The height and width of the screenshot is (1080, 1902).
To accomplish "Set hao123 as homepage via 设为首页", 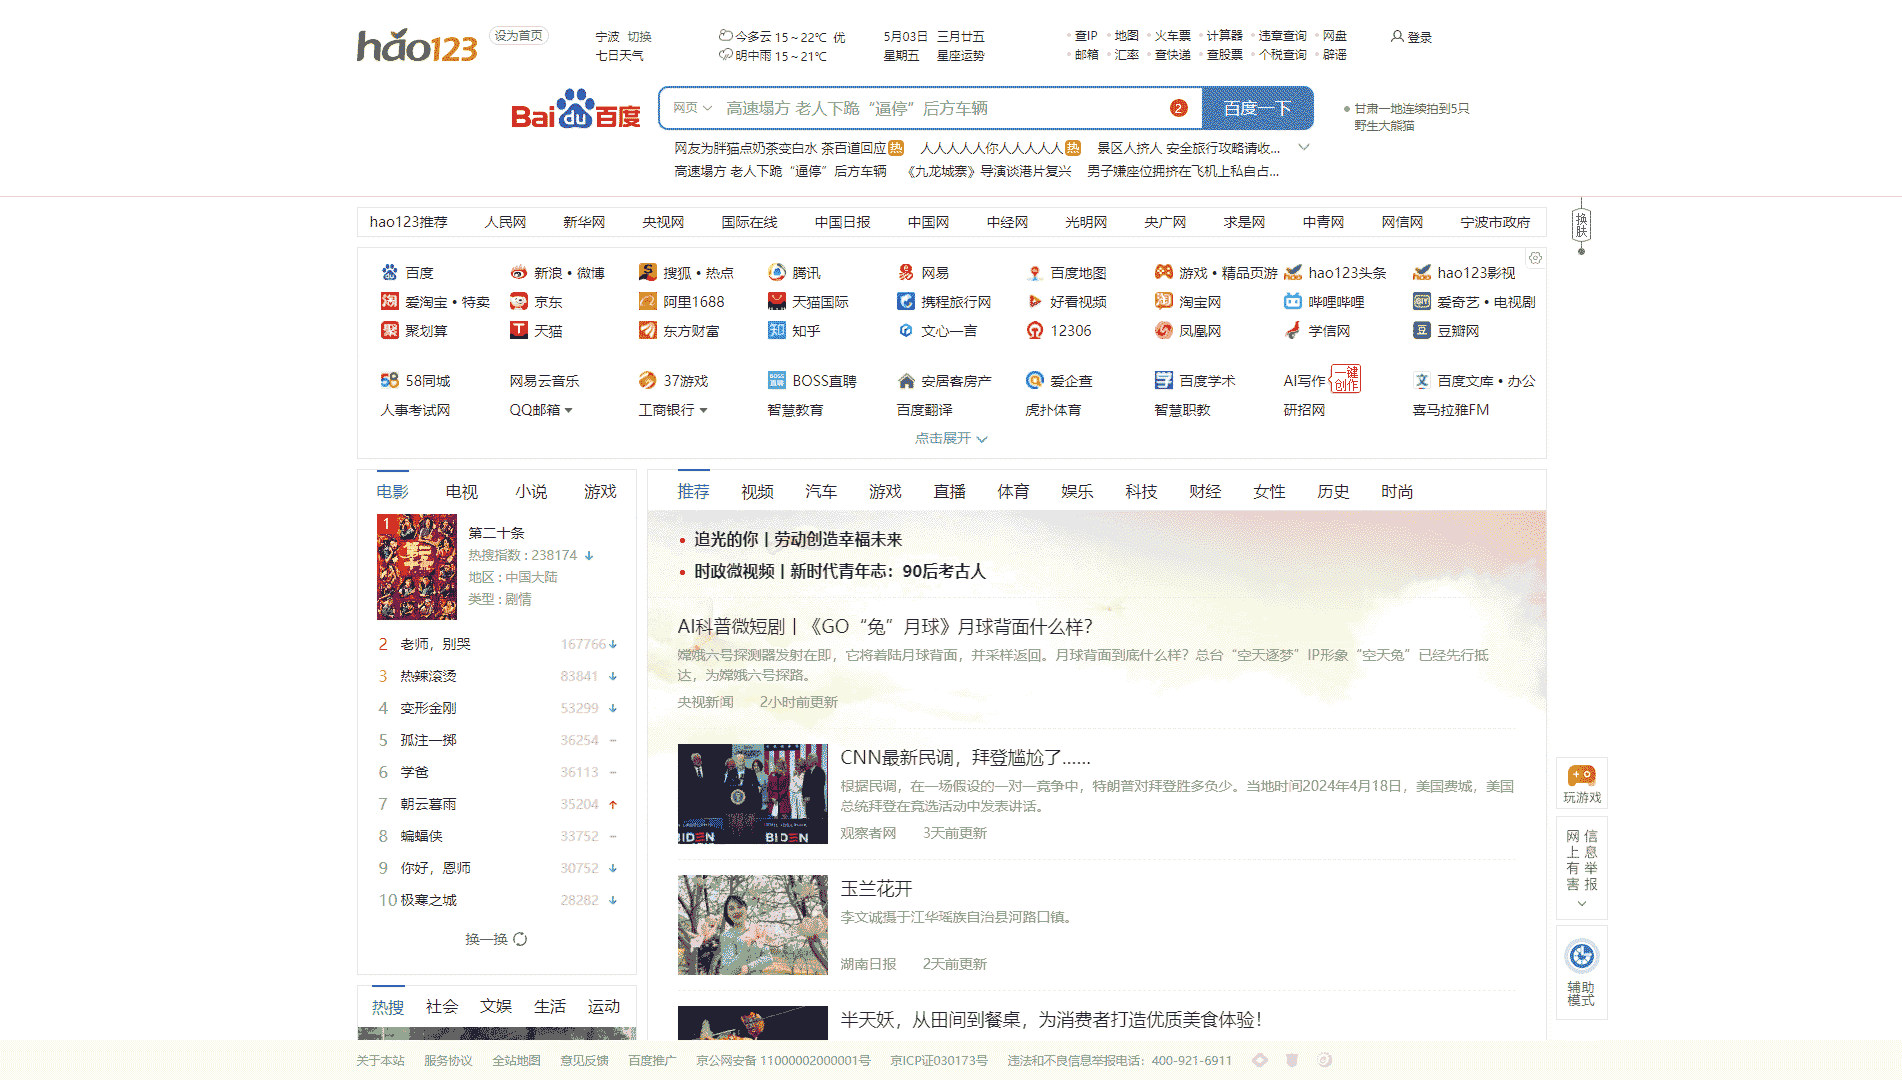I will click(518, 36).
